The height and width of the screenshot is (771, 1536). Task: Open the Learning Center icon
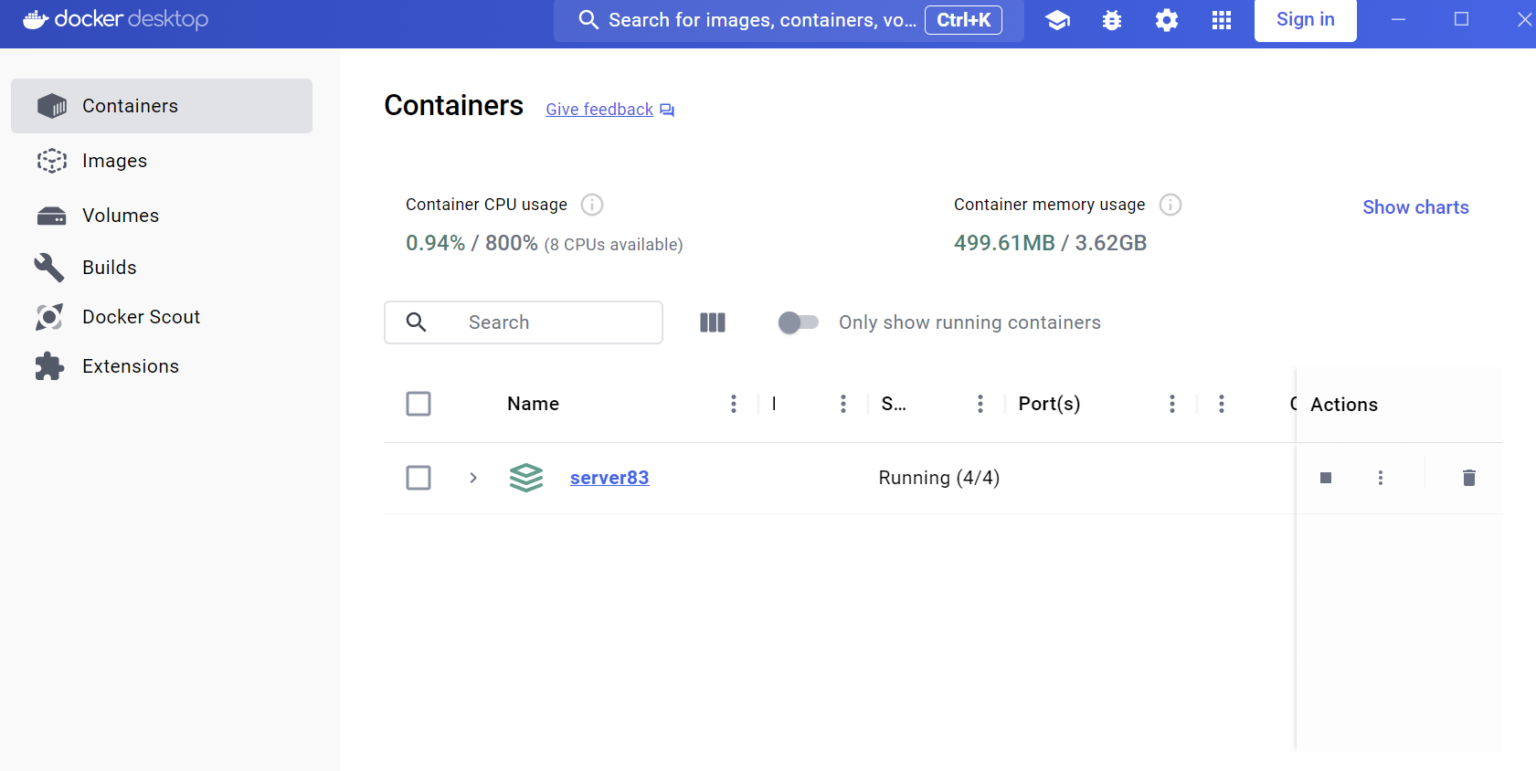coord(1057,19)
